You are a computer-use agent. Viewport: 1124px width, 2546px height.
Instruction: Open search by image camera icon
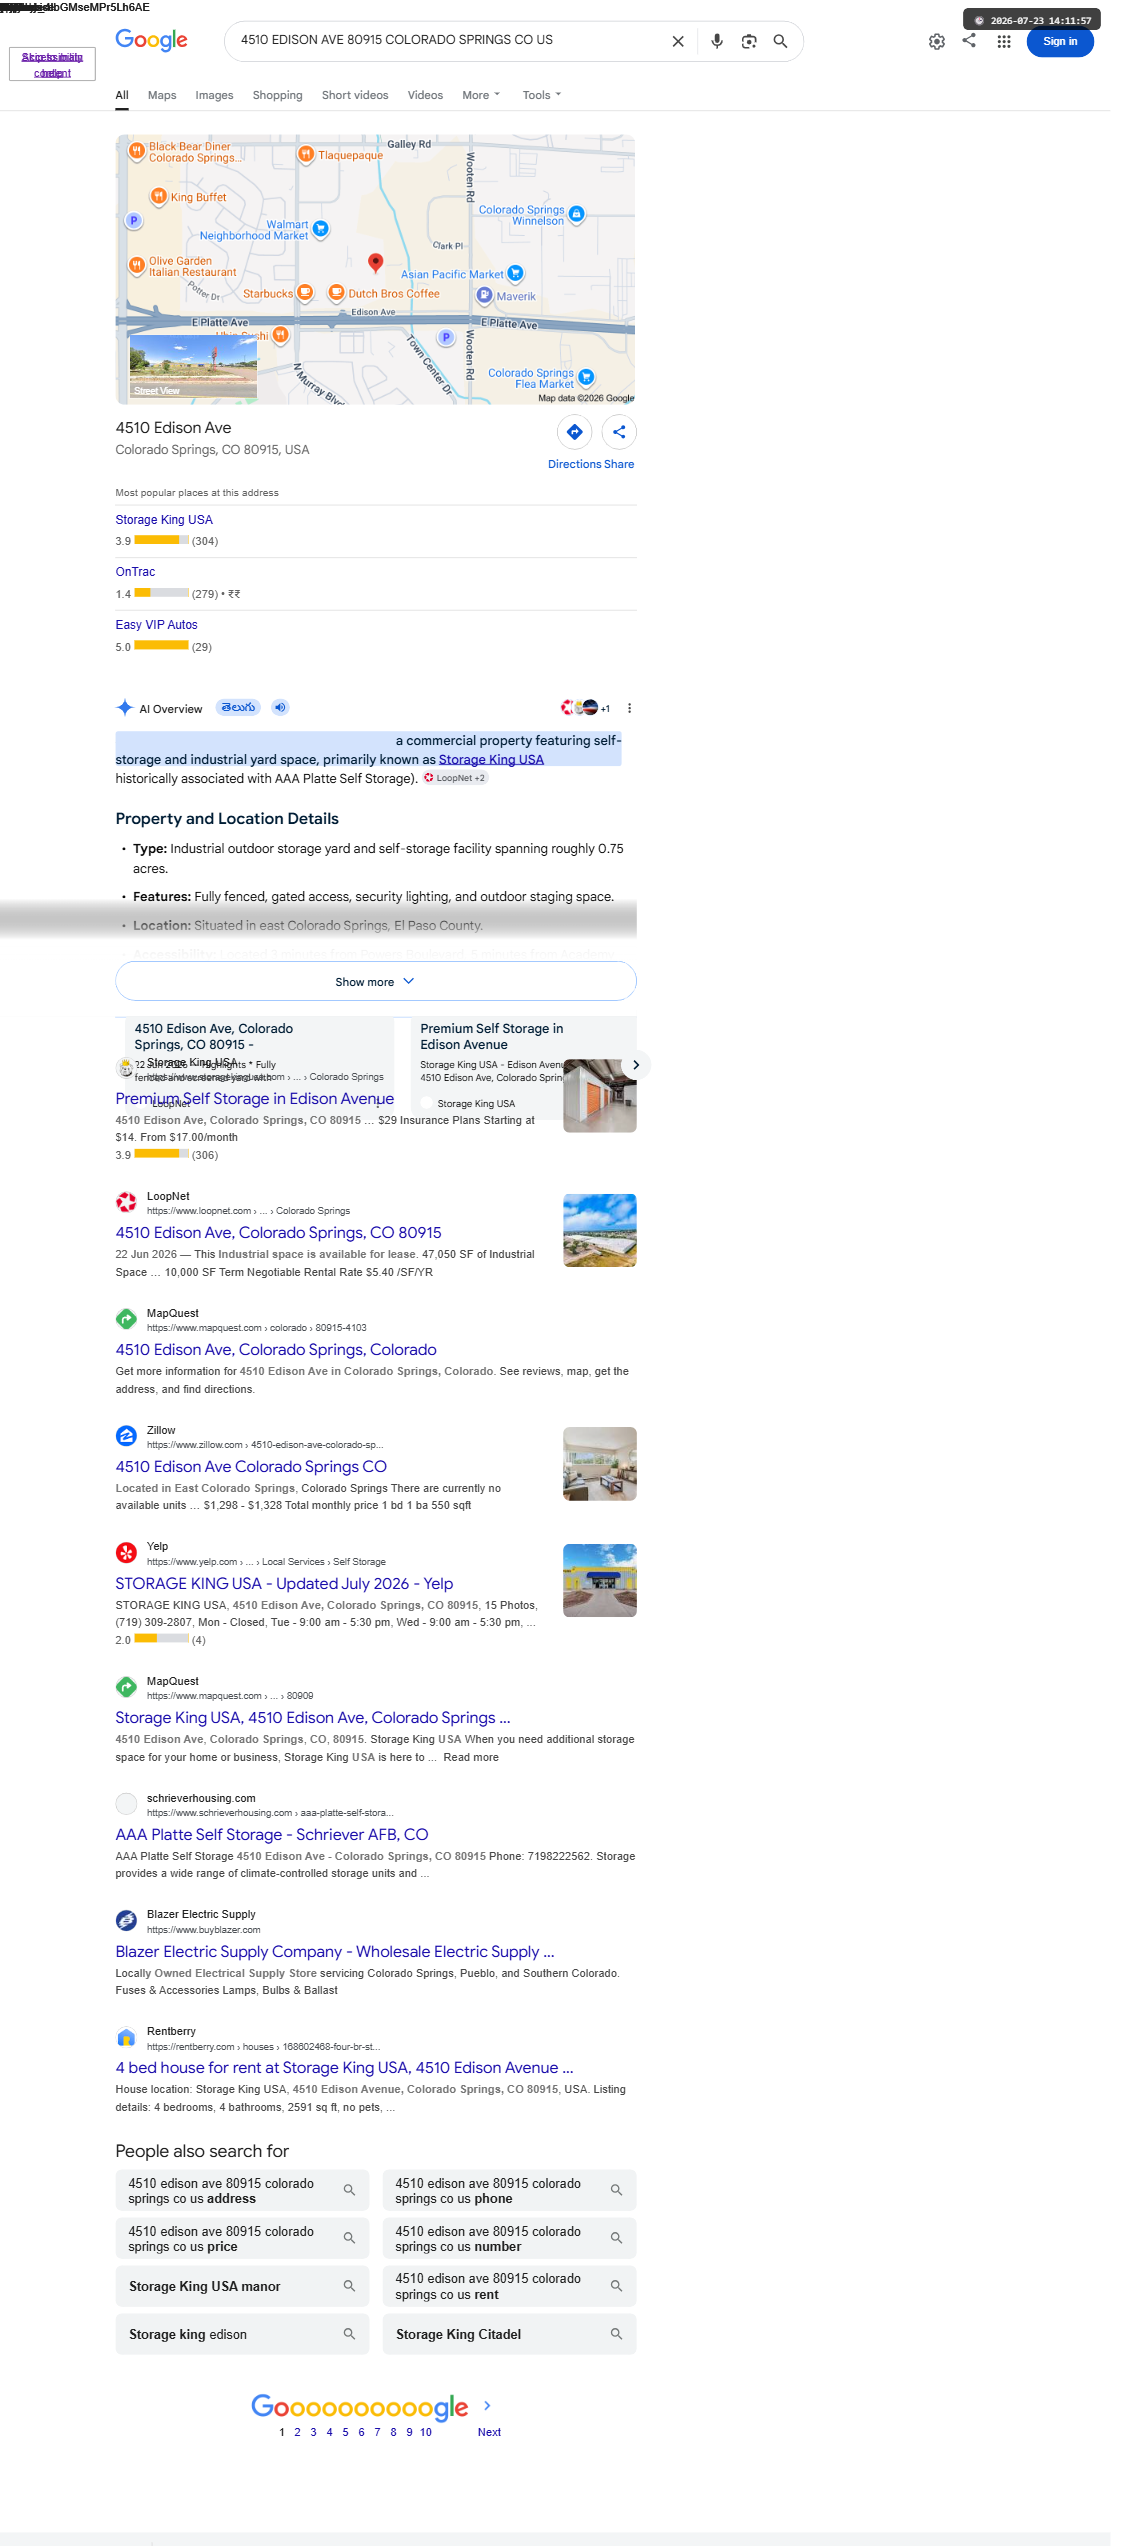(749, 41)
